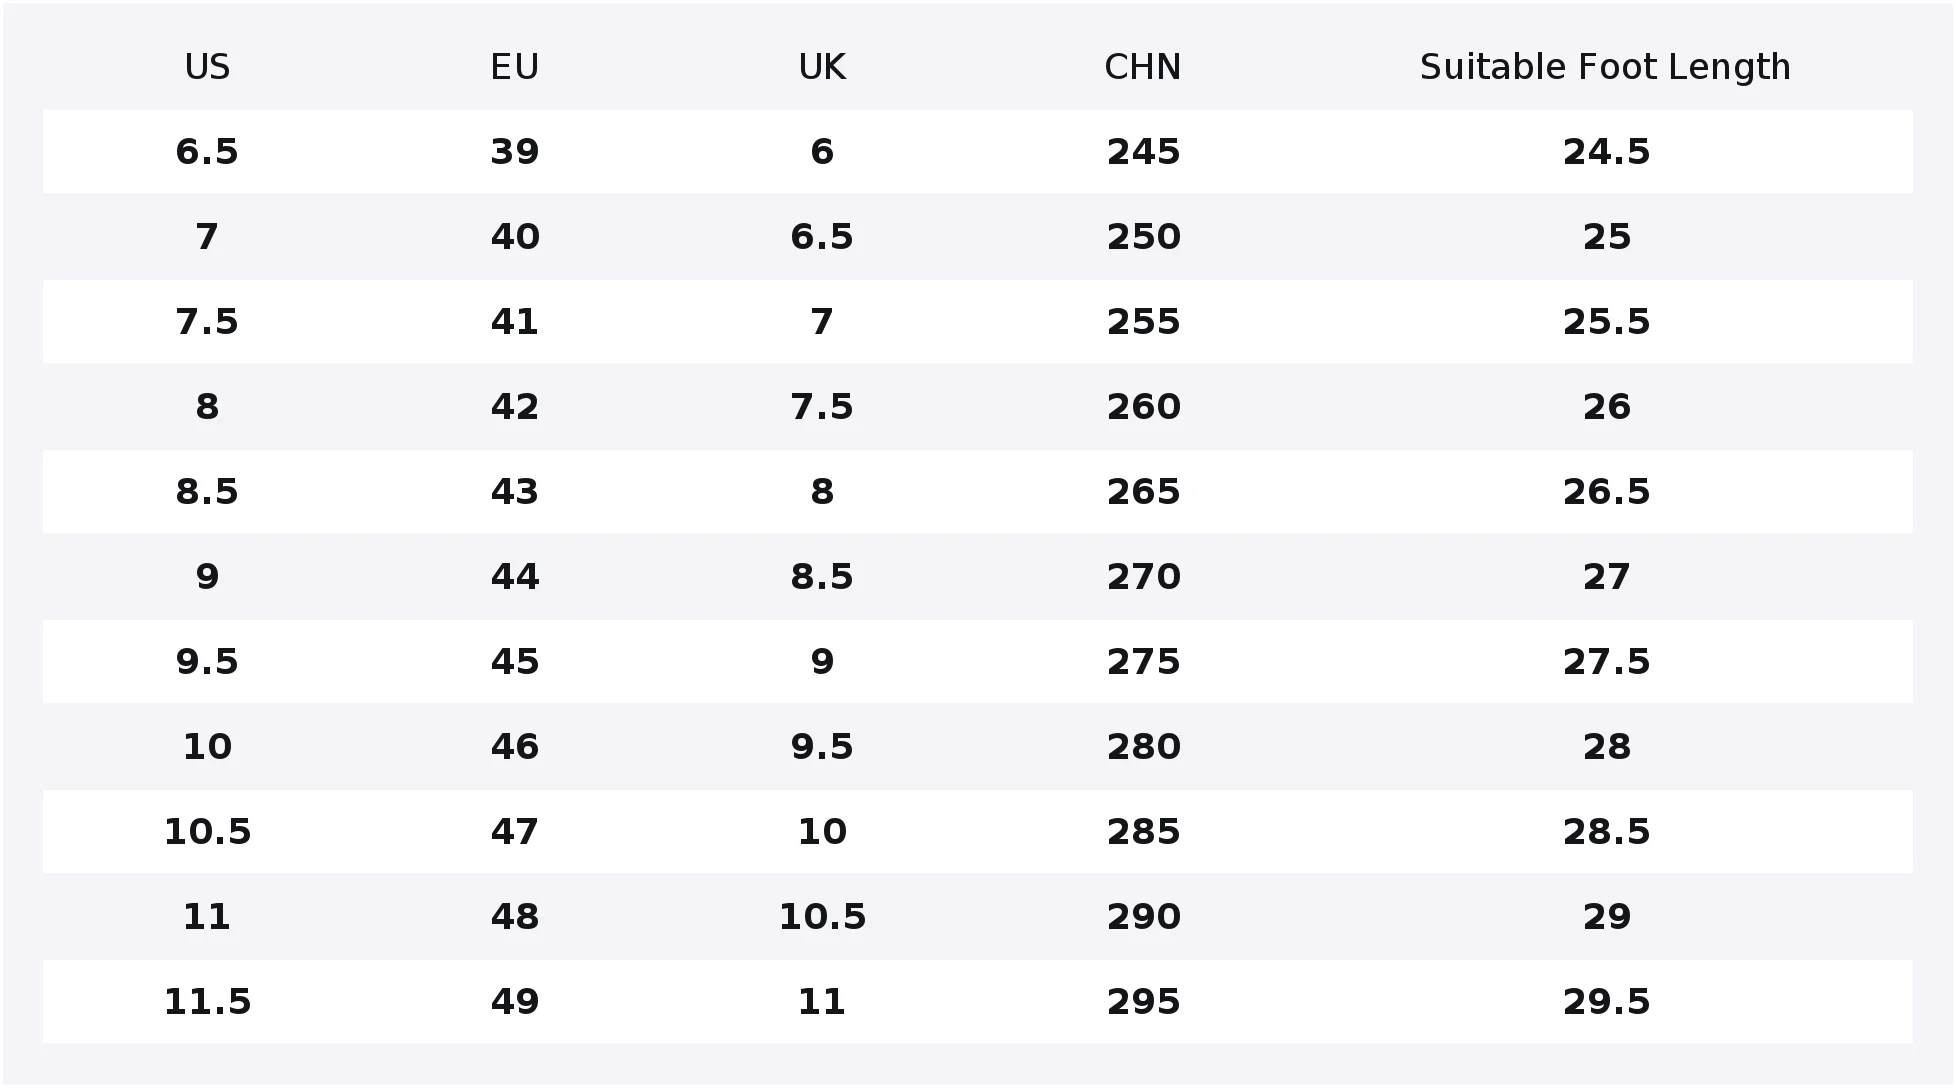Select EU size 42 cell

click(x=514, y=407)
